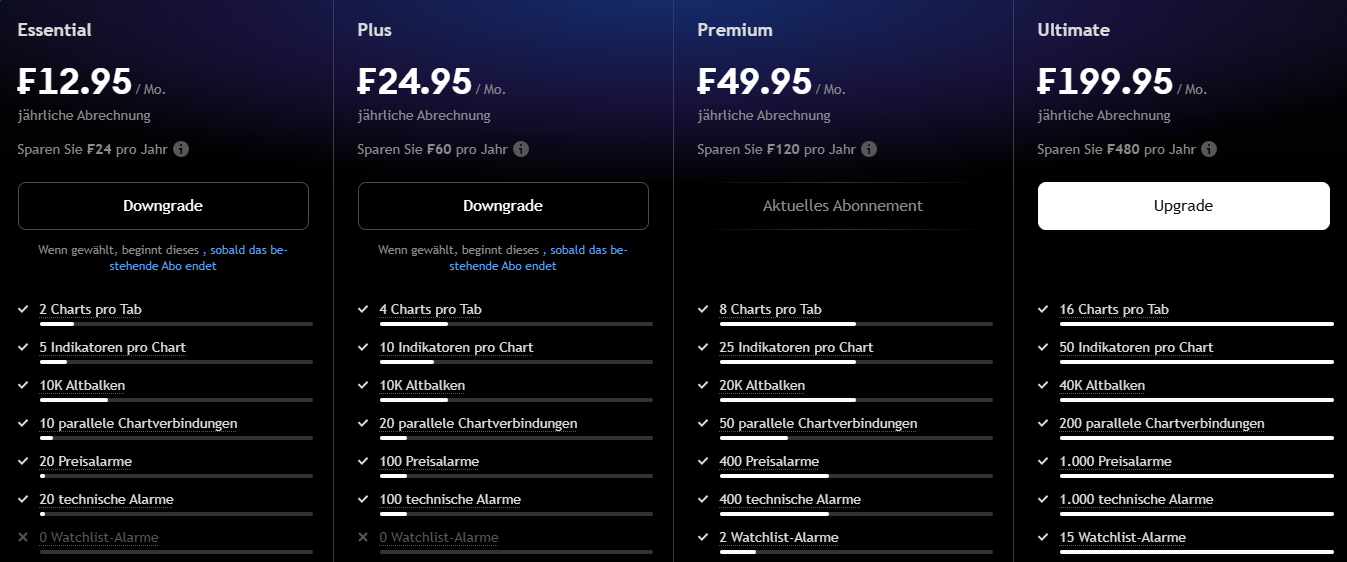Click X icon beside Essential 0 Watchlist-Alarme
The height and width of the screenshot is (562, 1347).
click(23, 537)
